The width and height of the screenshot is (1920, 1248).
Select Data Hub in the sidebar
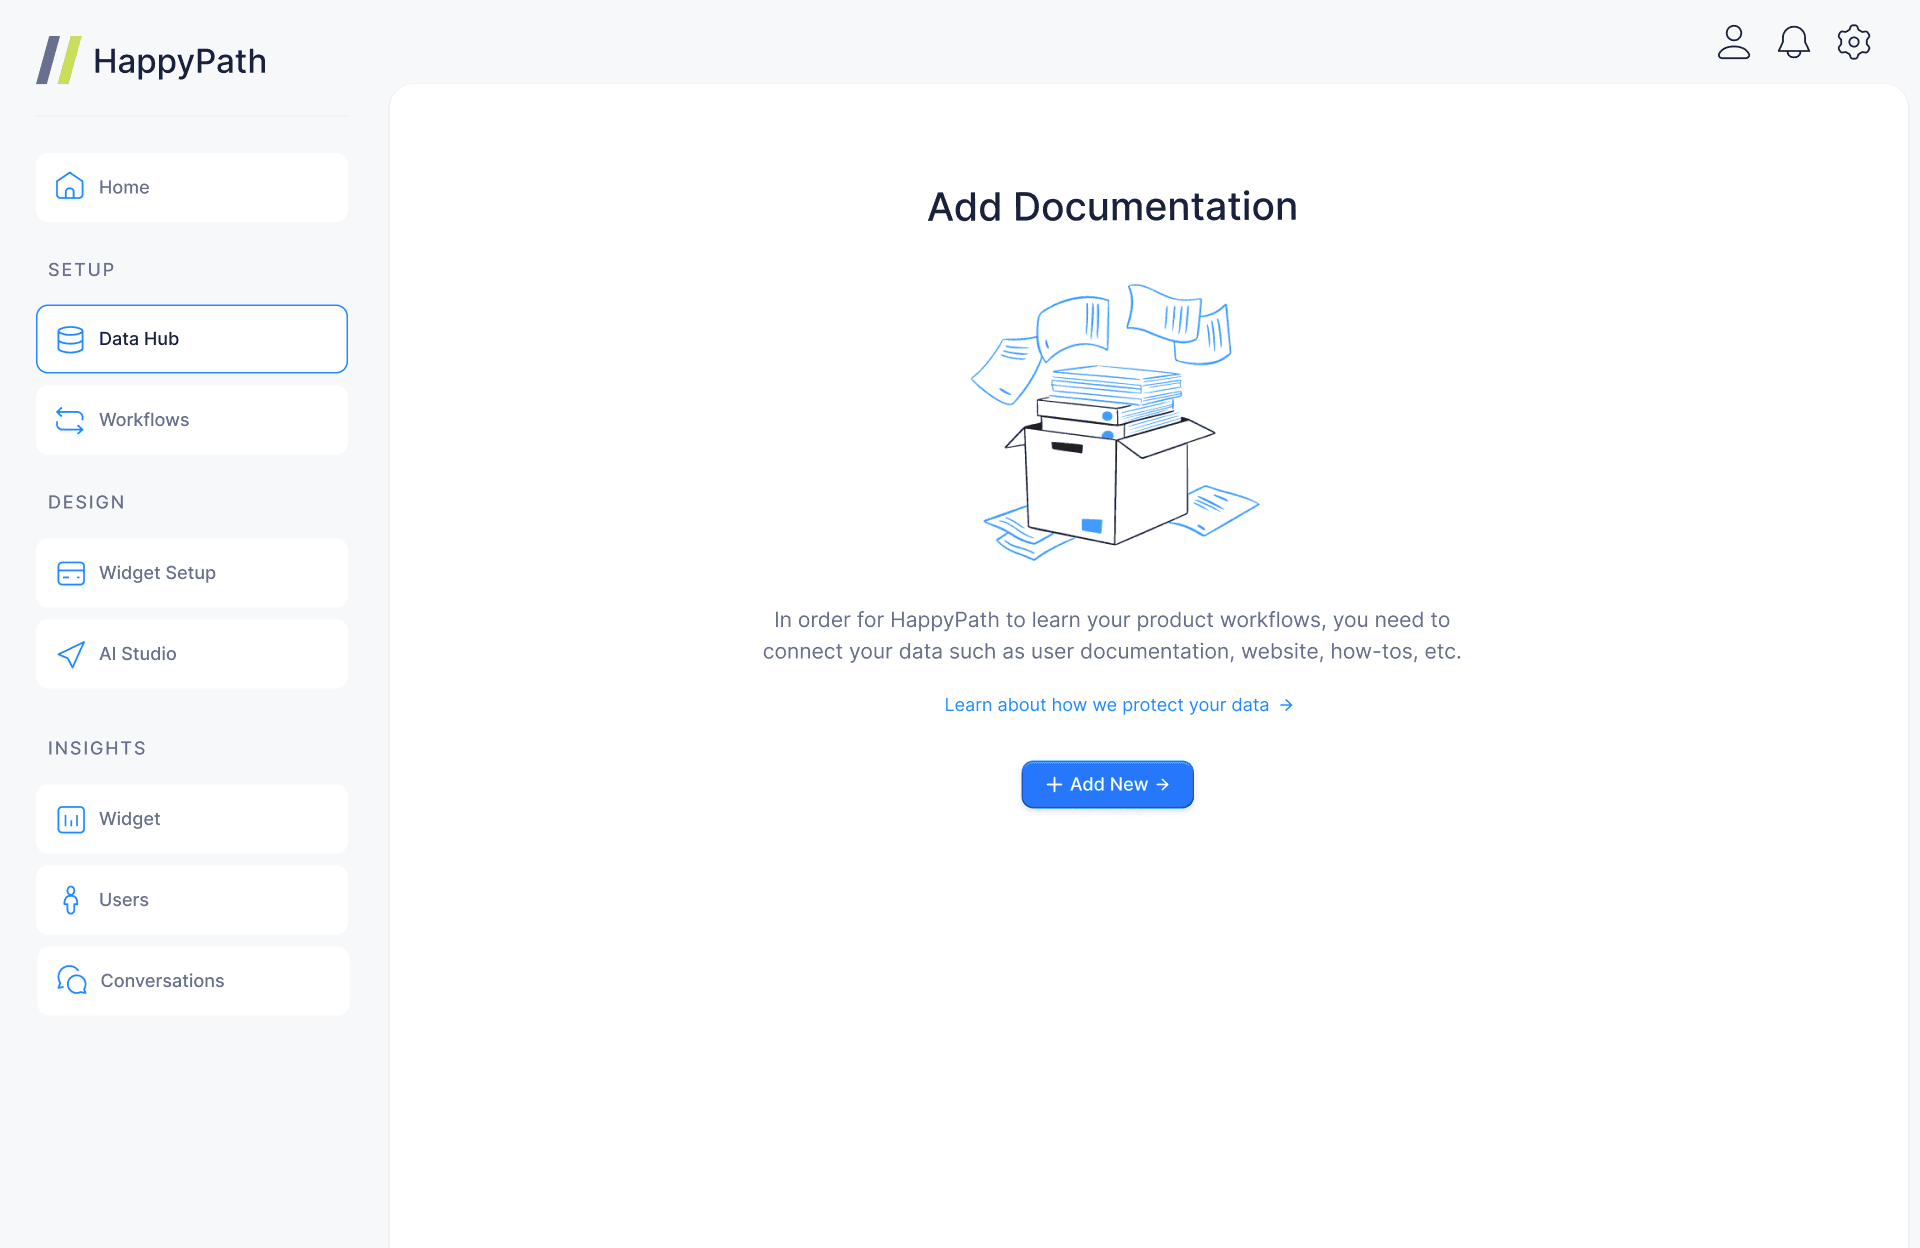[192, 339]
